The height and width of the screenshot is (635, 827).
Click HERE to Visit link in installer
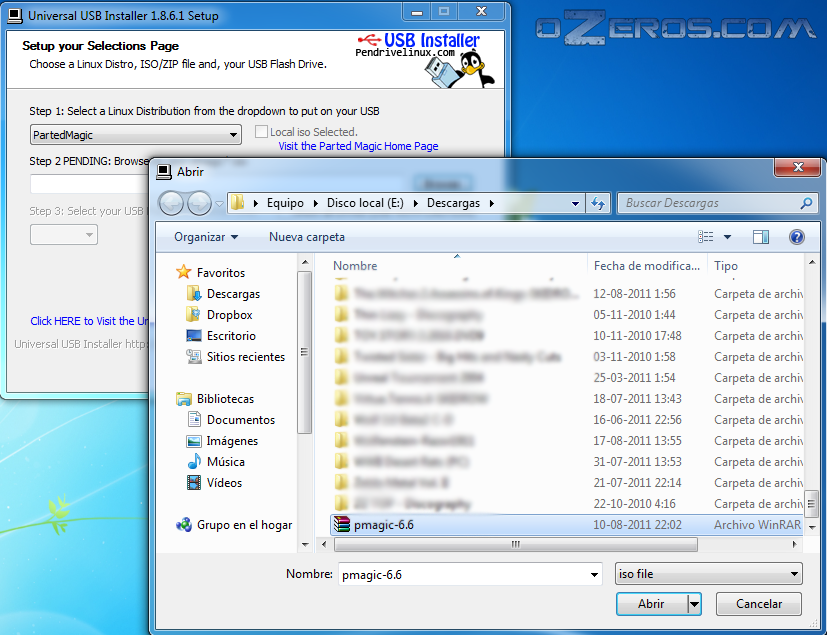89,321
